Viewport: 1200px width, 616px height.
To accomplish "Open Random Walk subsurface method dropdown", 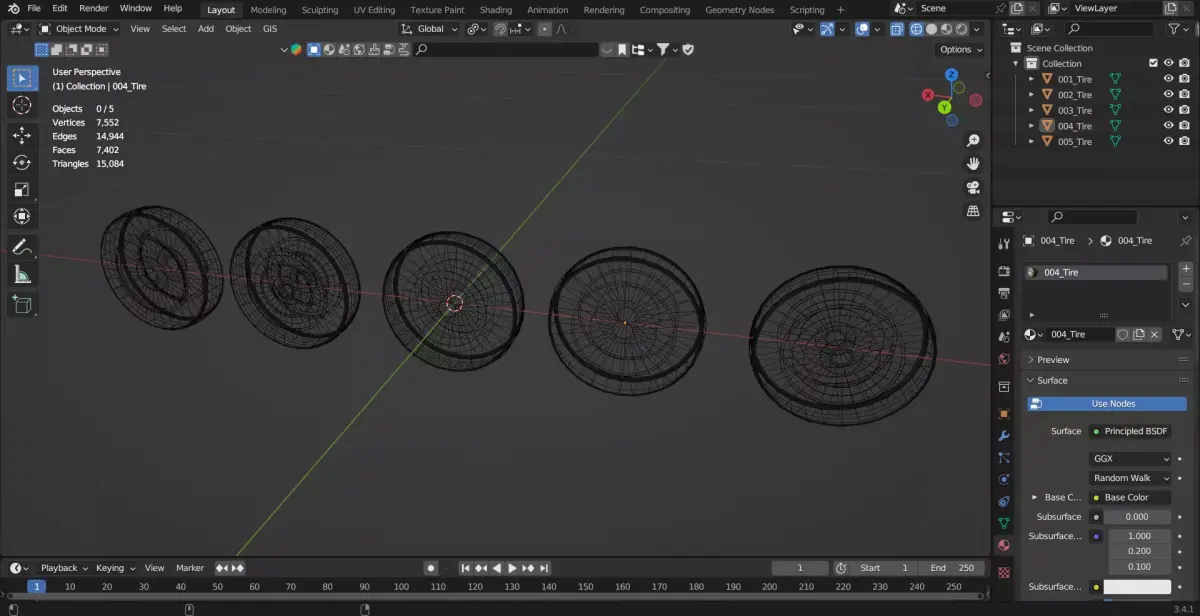I will (1130, 478).
